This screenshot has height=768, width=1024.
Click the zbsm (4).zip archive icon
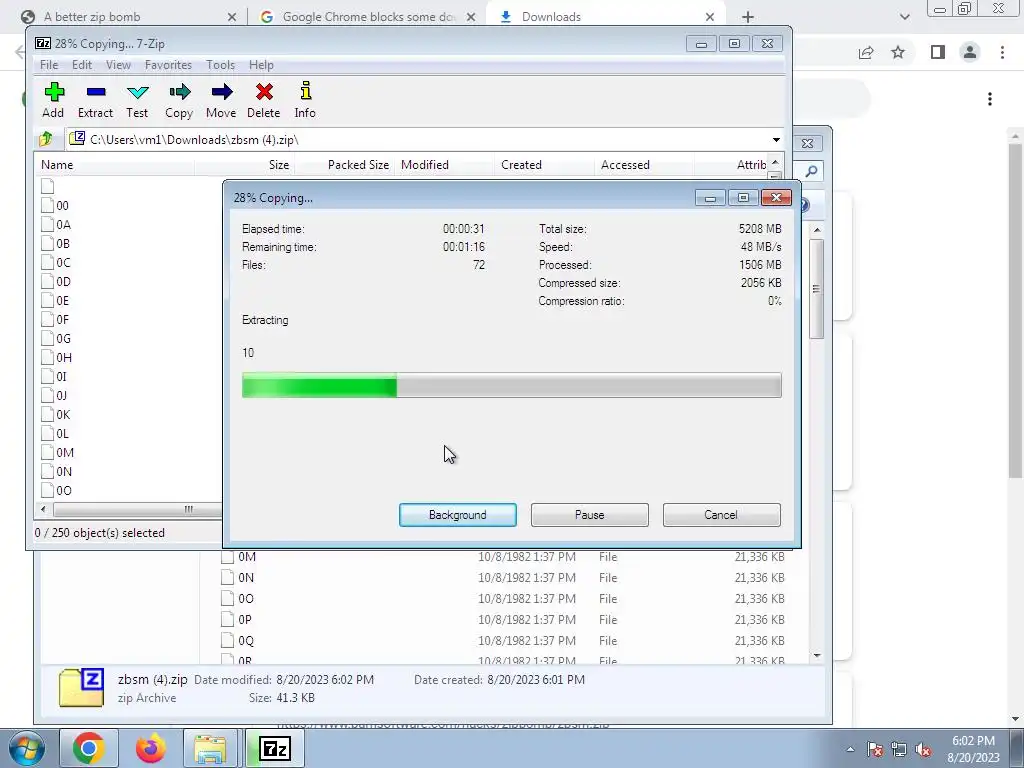82,688
